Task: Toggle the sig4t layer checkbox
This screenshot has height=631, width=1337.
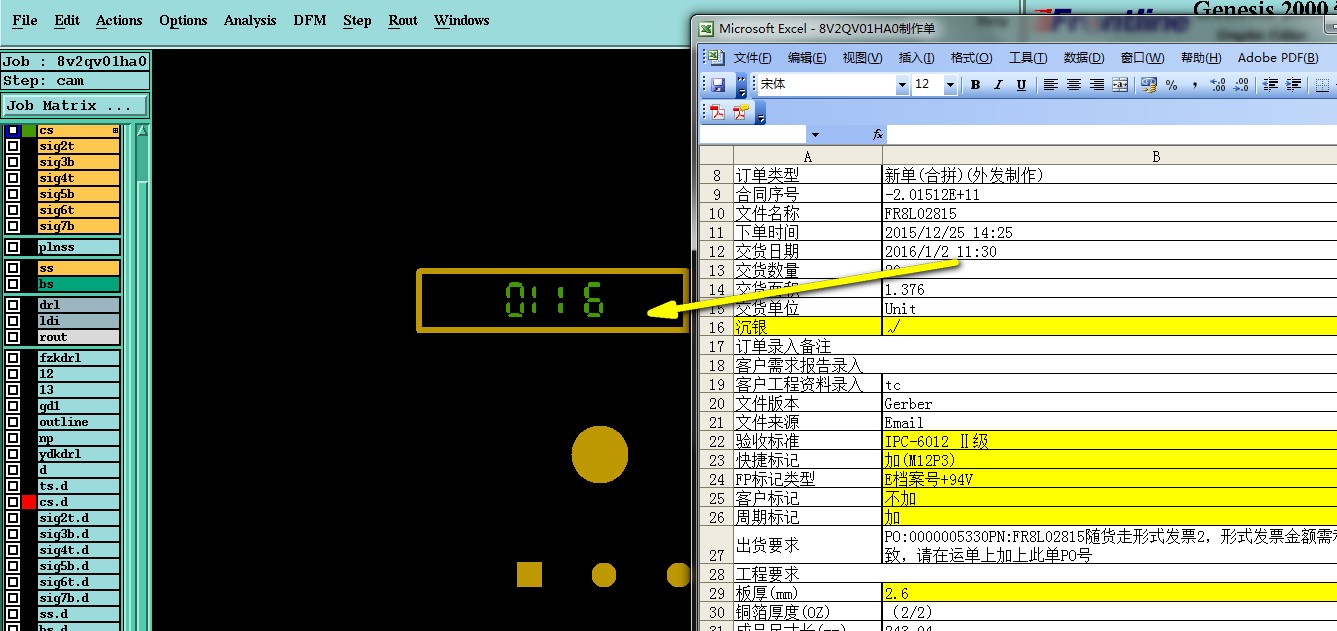Action: click(x=12, y=178)
